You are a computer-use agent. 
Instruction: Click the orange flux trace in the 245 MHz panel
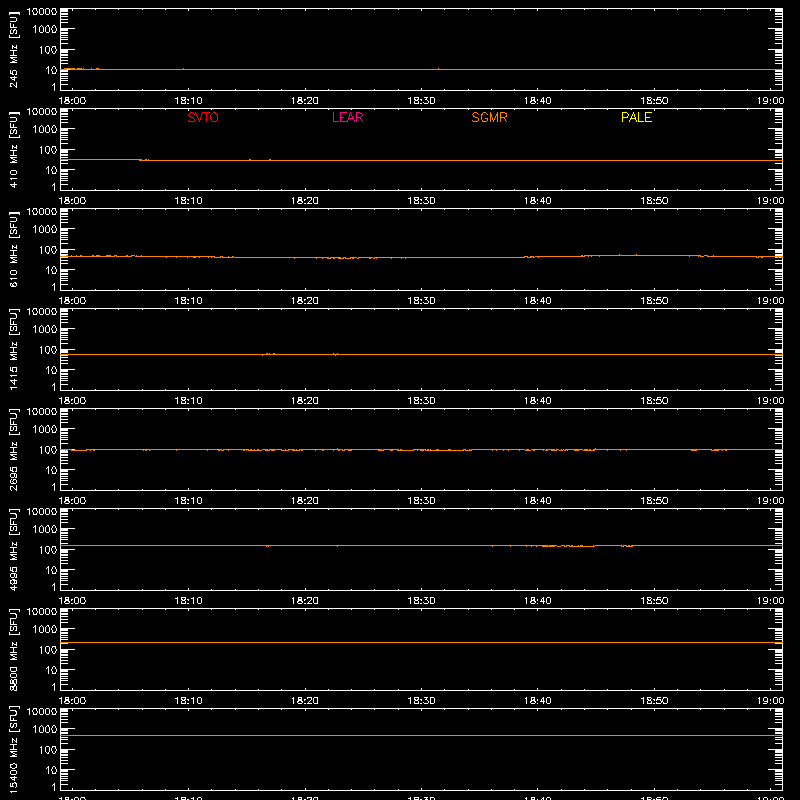[421, 69]
